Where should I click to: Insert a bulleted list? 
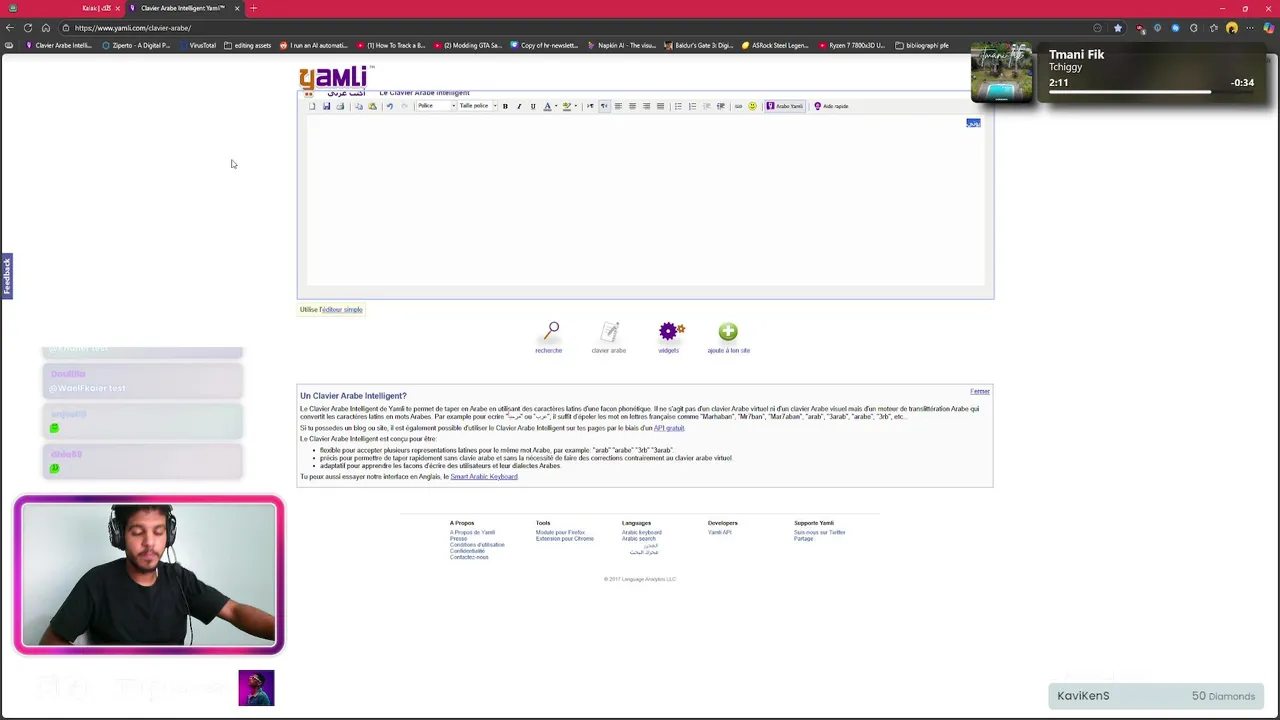(x=678, y=106)
